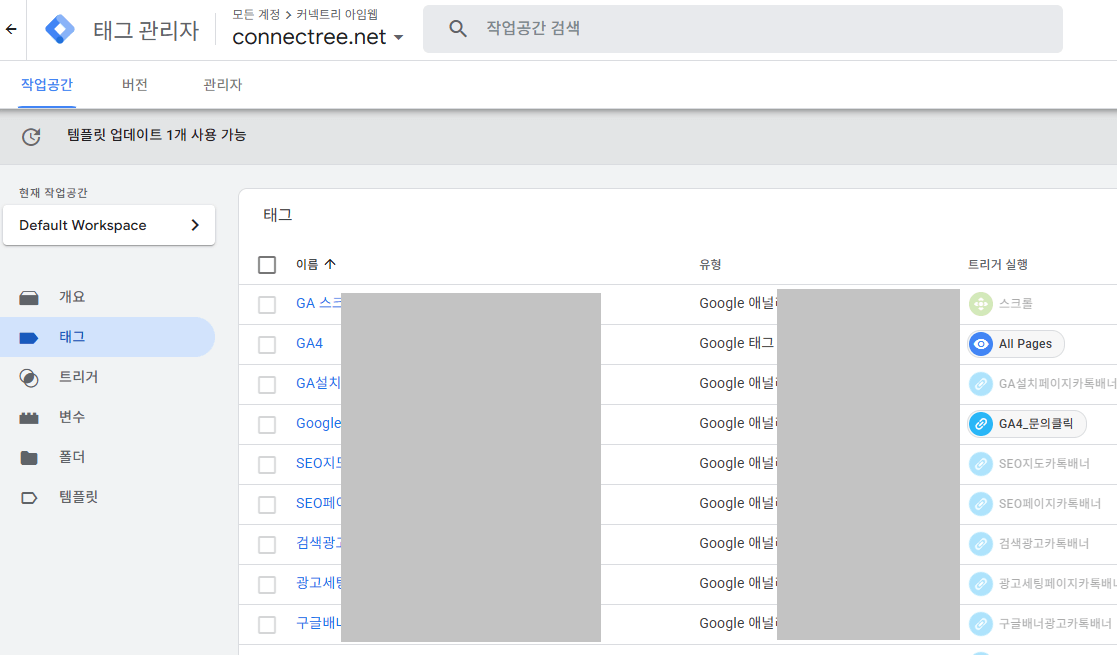This screenshot has width=1117, height=655.
Task: Toggle the select-all tags checkbox
Action: 266,264
